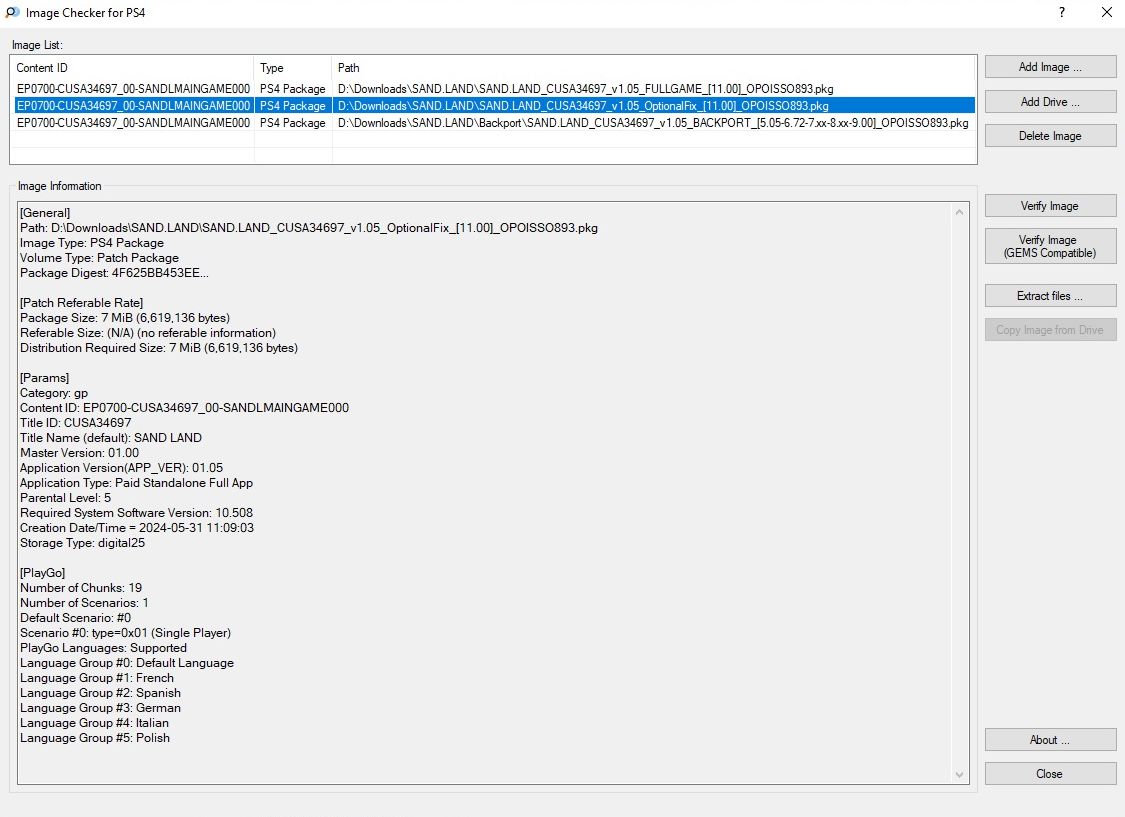Click the Close button at bottom right
The image size is (1125, 817).
click(x=1050, y=773)
